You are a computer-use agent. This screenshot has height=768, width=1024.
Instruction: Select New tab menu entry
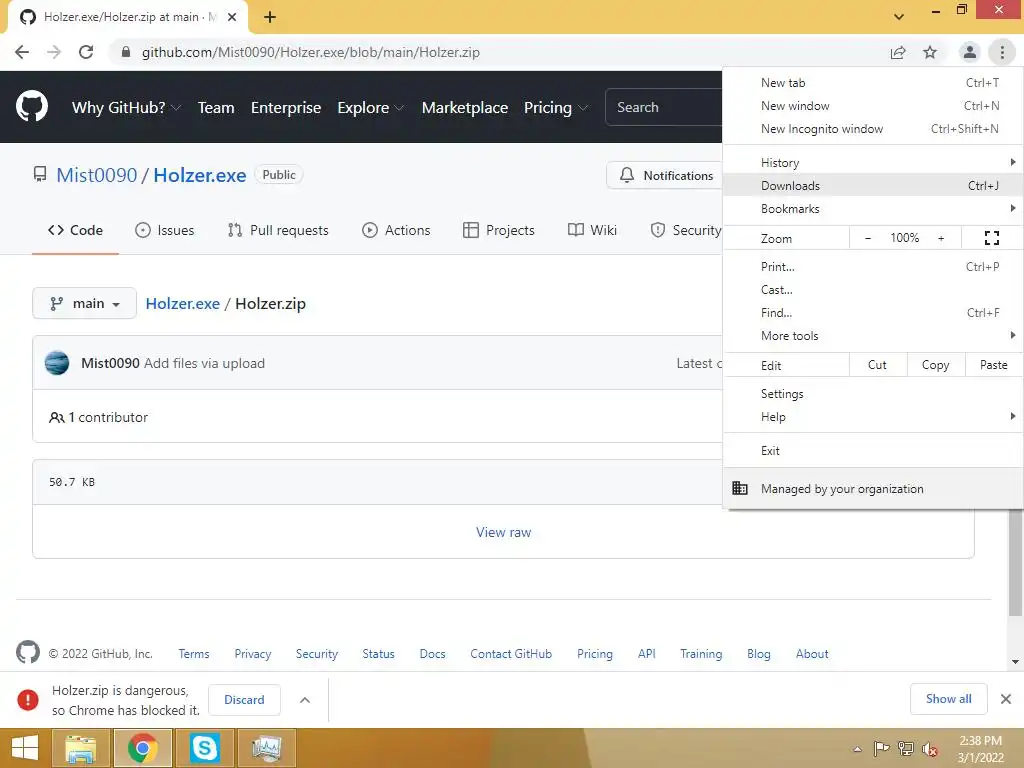(x=872, y=83)
